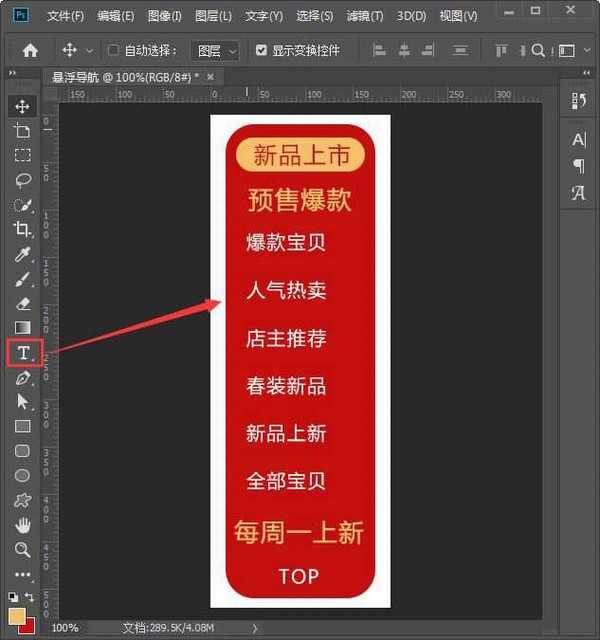Uncheck the 显示变换控件 checkbox

(262, 50)
